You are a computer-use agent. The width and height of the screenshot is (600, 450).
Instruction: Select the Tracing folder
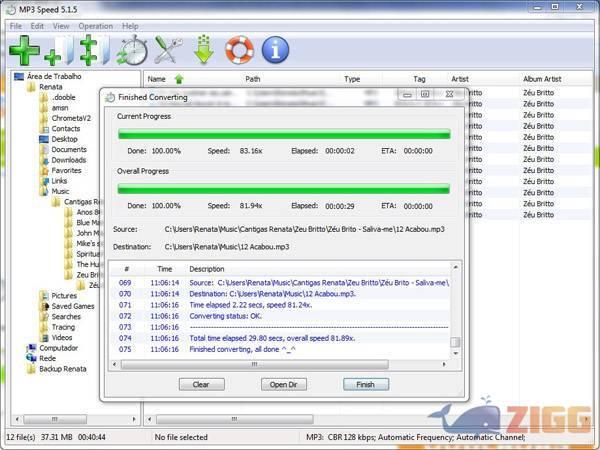point(57,327)
